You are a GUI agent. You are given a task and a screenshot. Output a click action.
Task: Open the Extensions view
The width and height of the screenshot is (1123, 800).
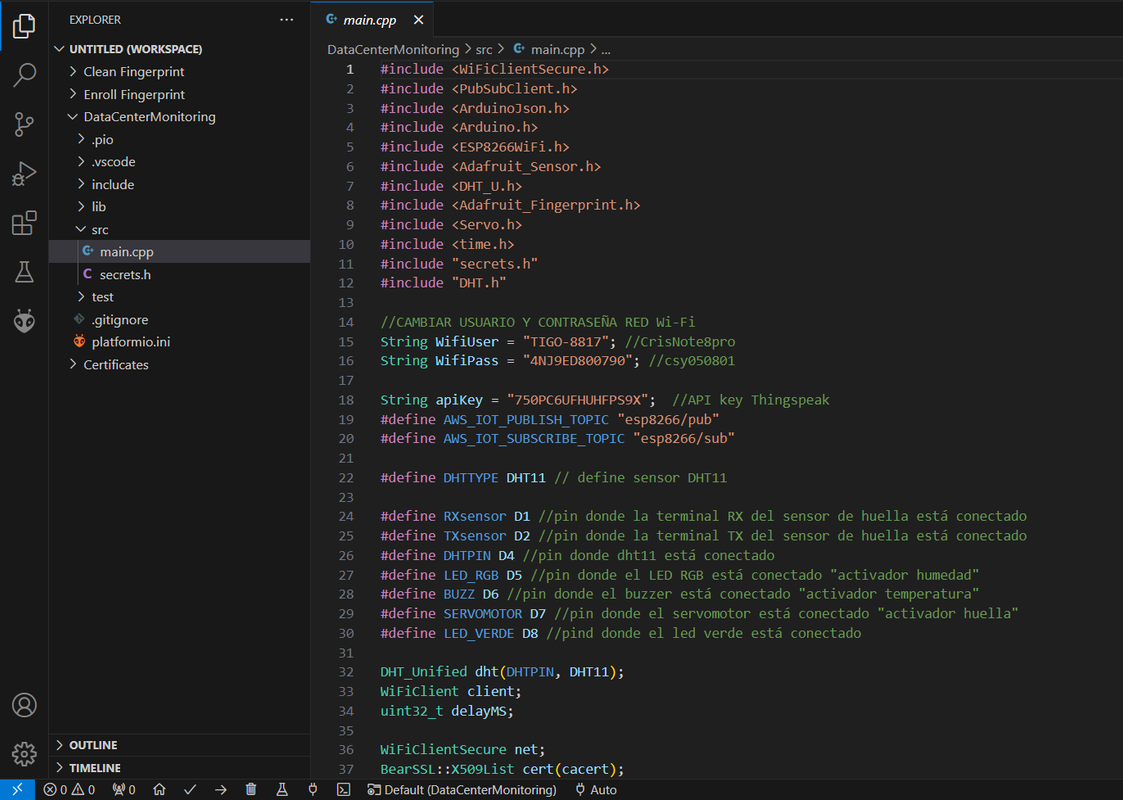click(x=24, y=223)
